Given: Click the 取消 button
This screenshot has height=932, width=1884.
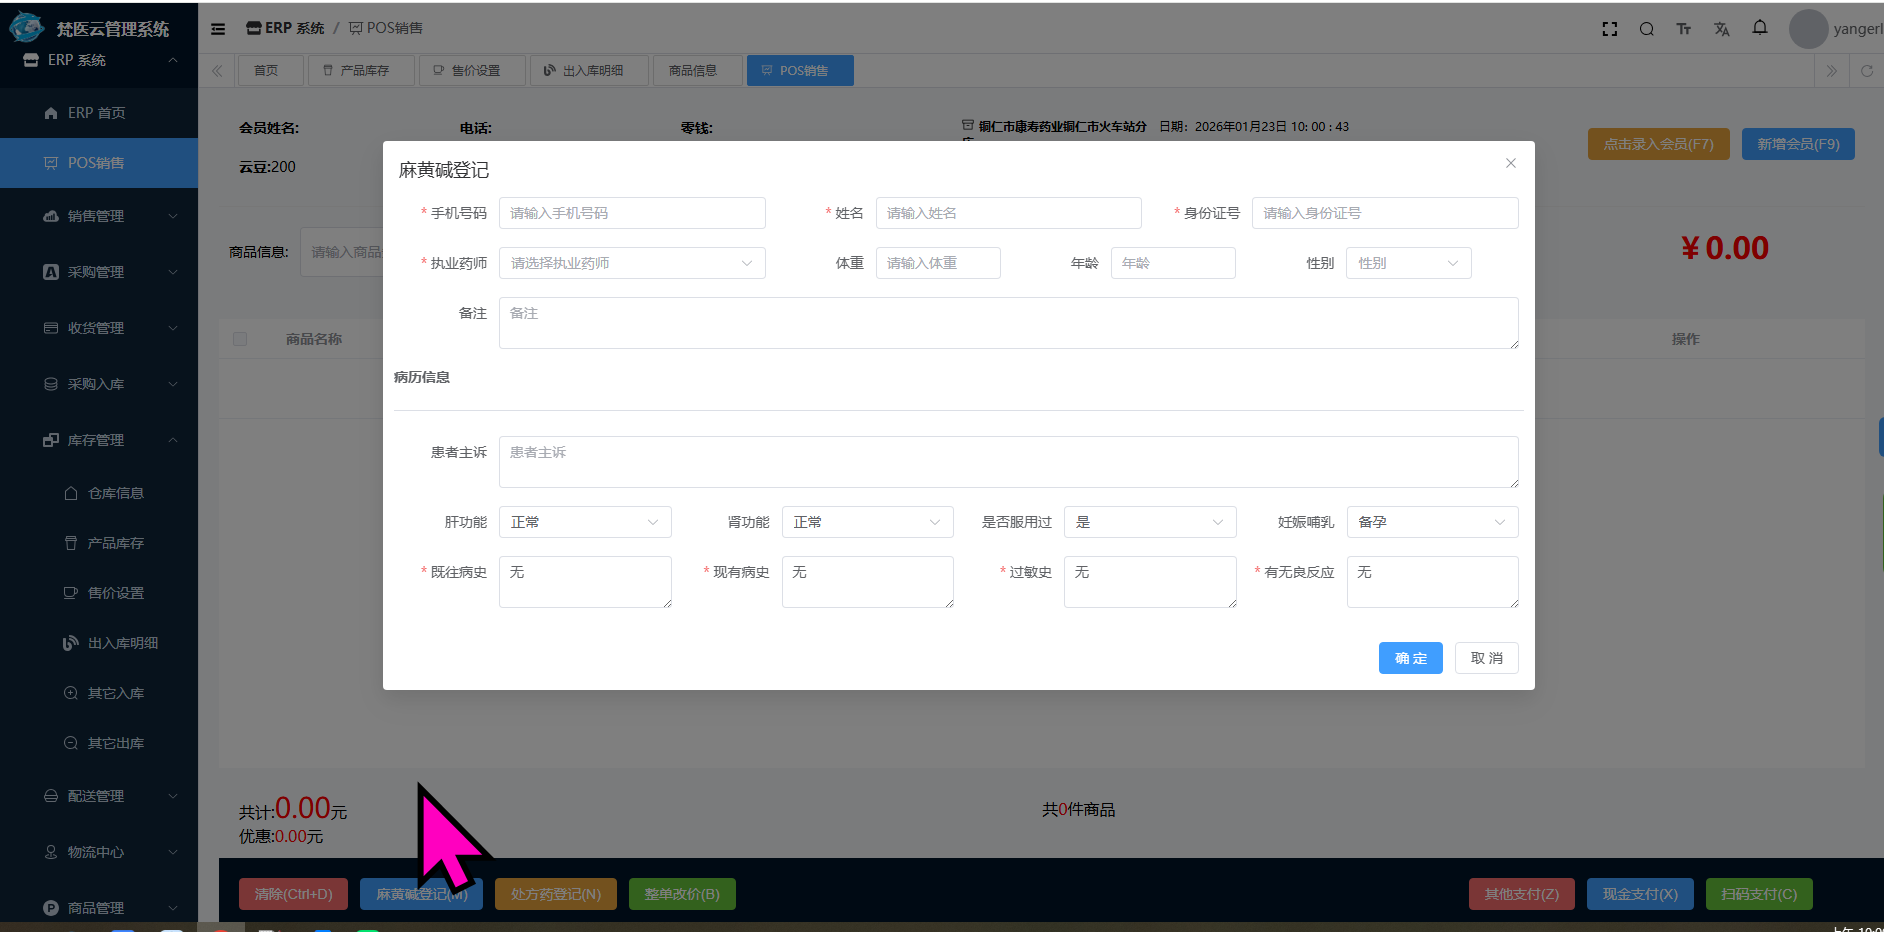Looking at the screenshot, I should (1486, 658).
